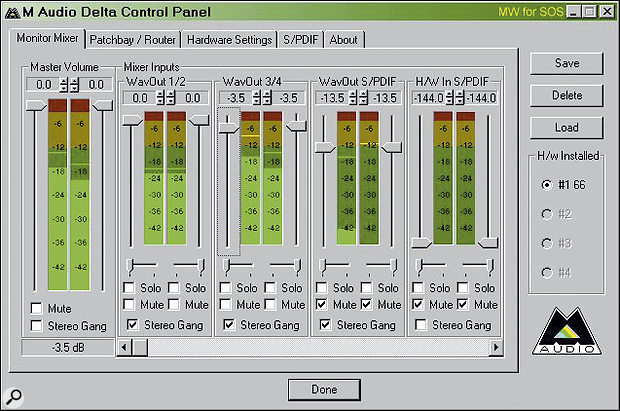Click mixer scrollbar left arrow
This screenshot has width=620, height=411.
point(124,347)
